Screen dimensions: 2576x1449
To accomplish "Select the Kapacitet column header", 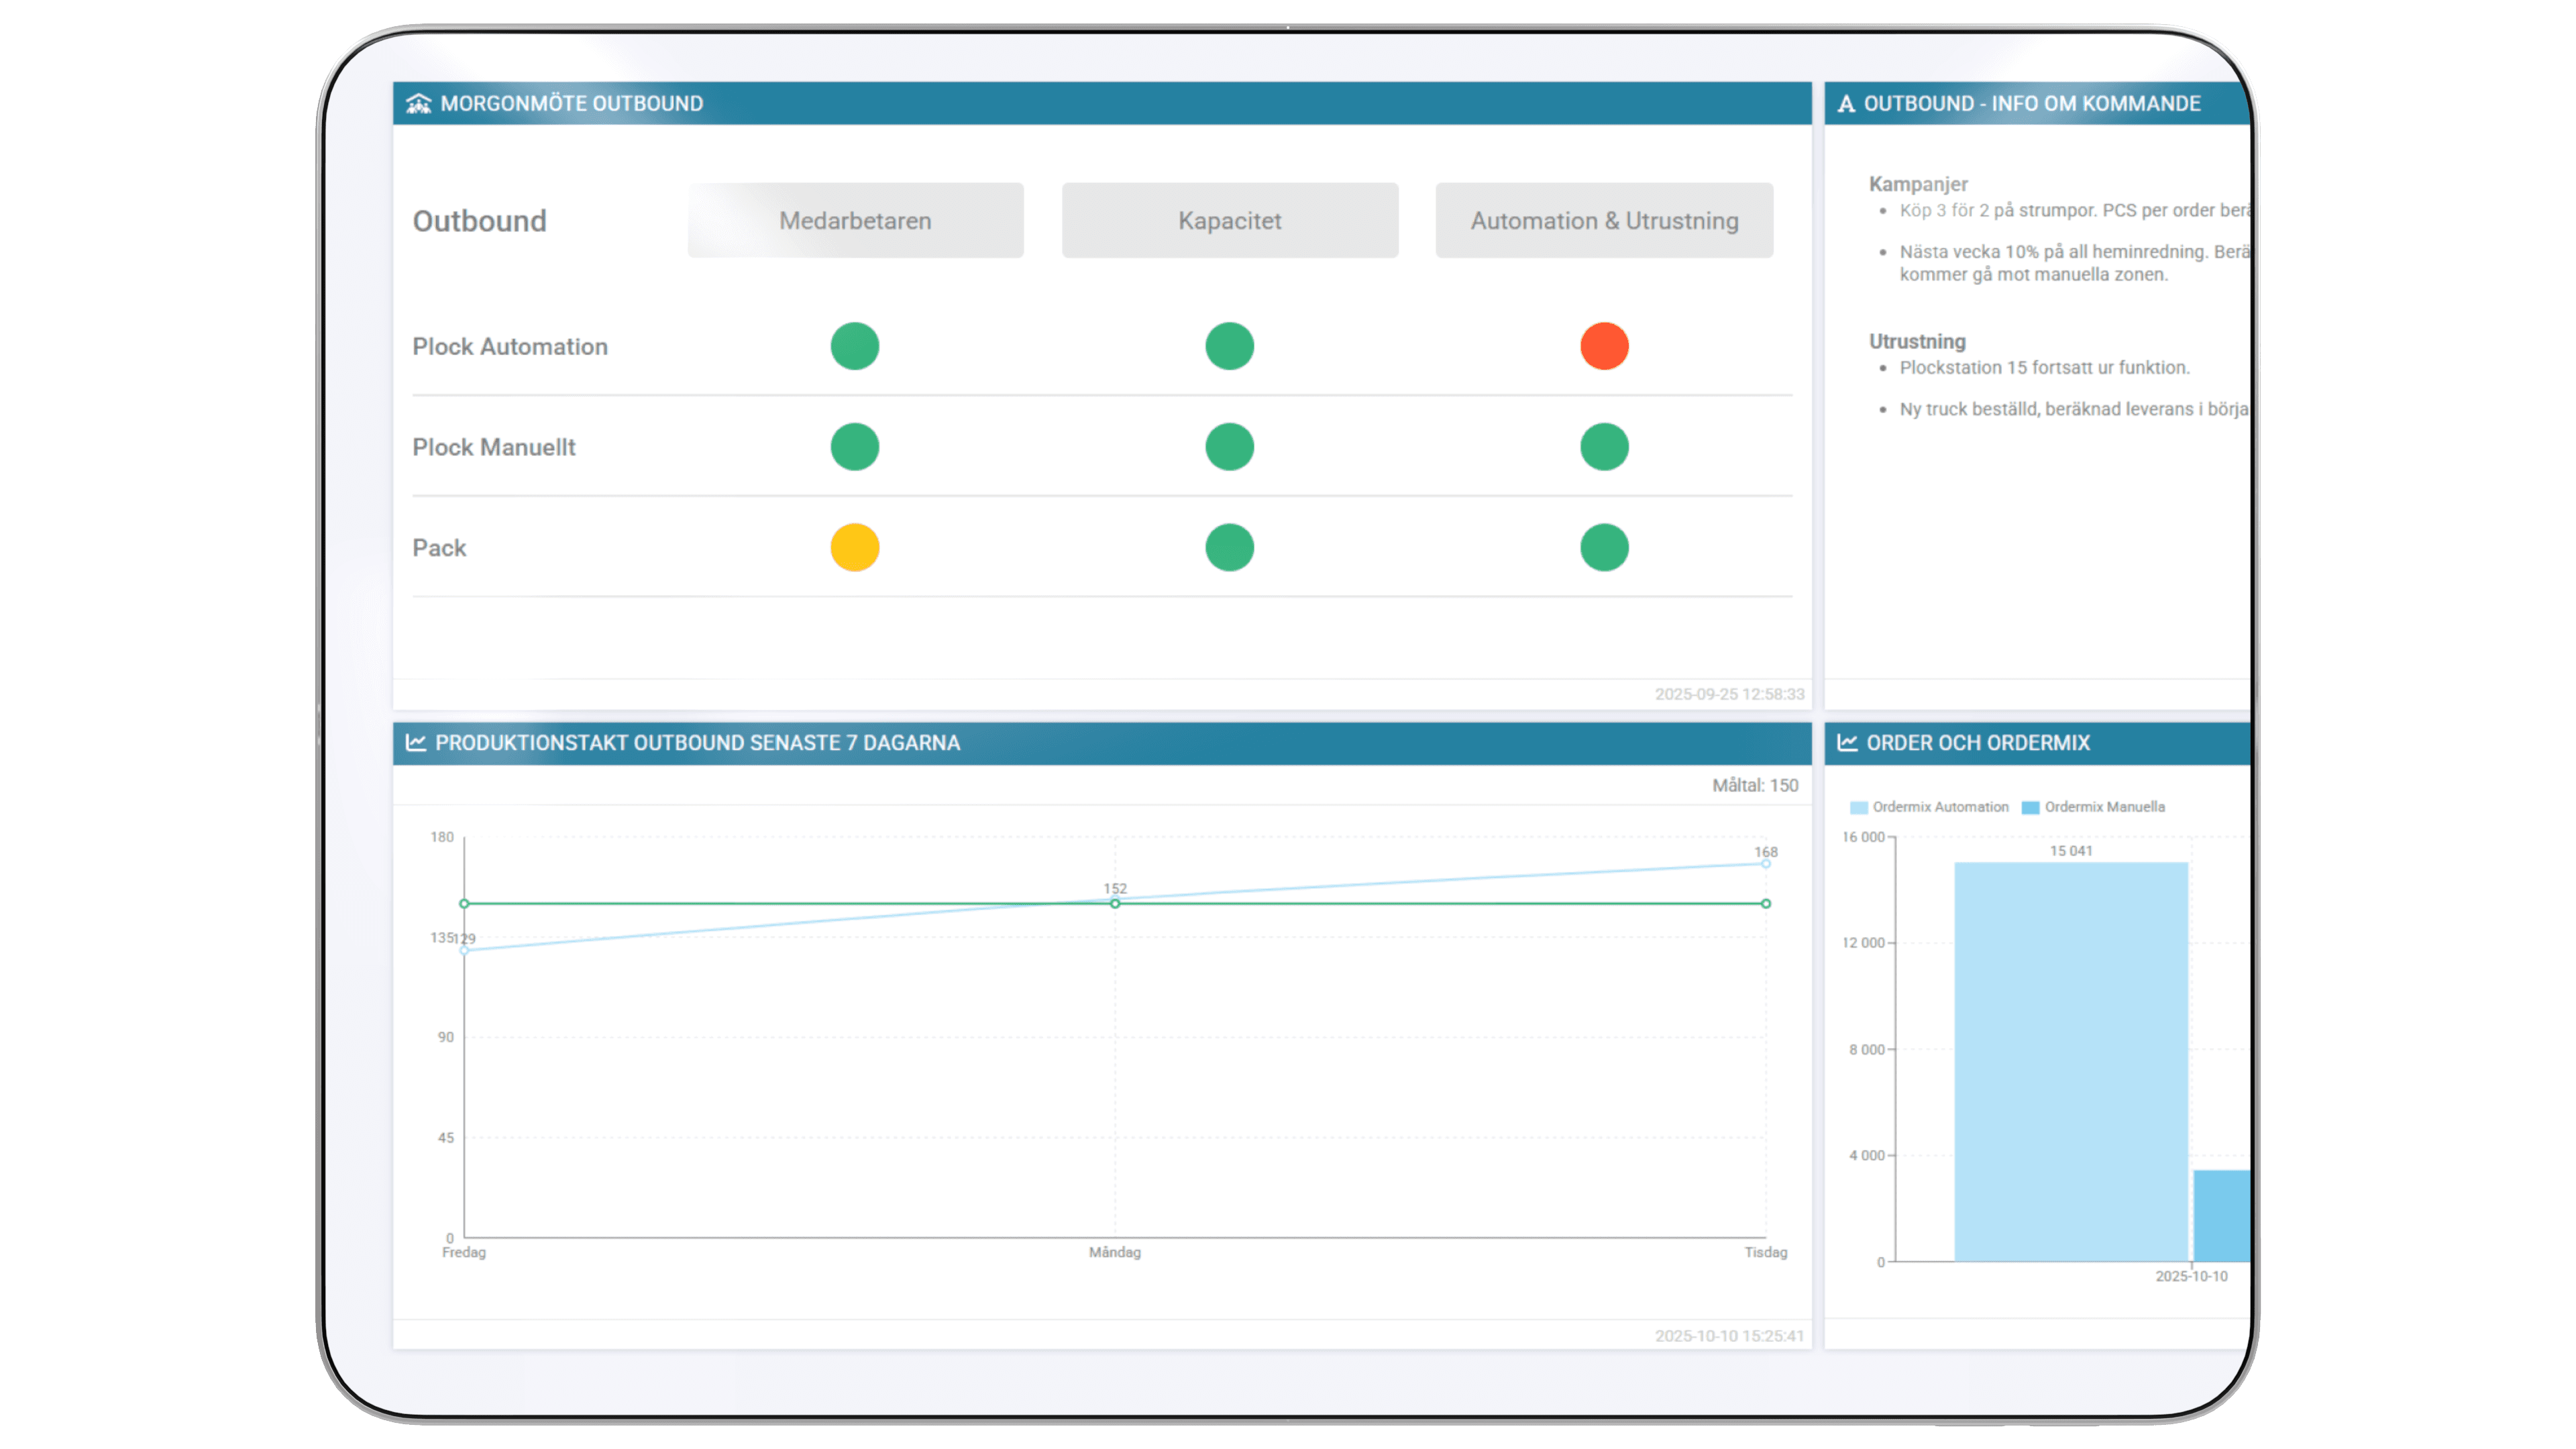I will [x=1229, y=220].
